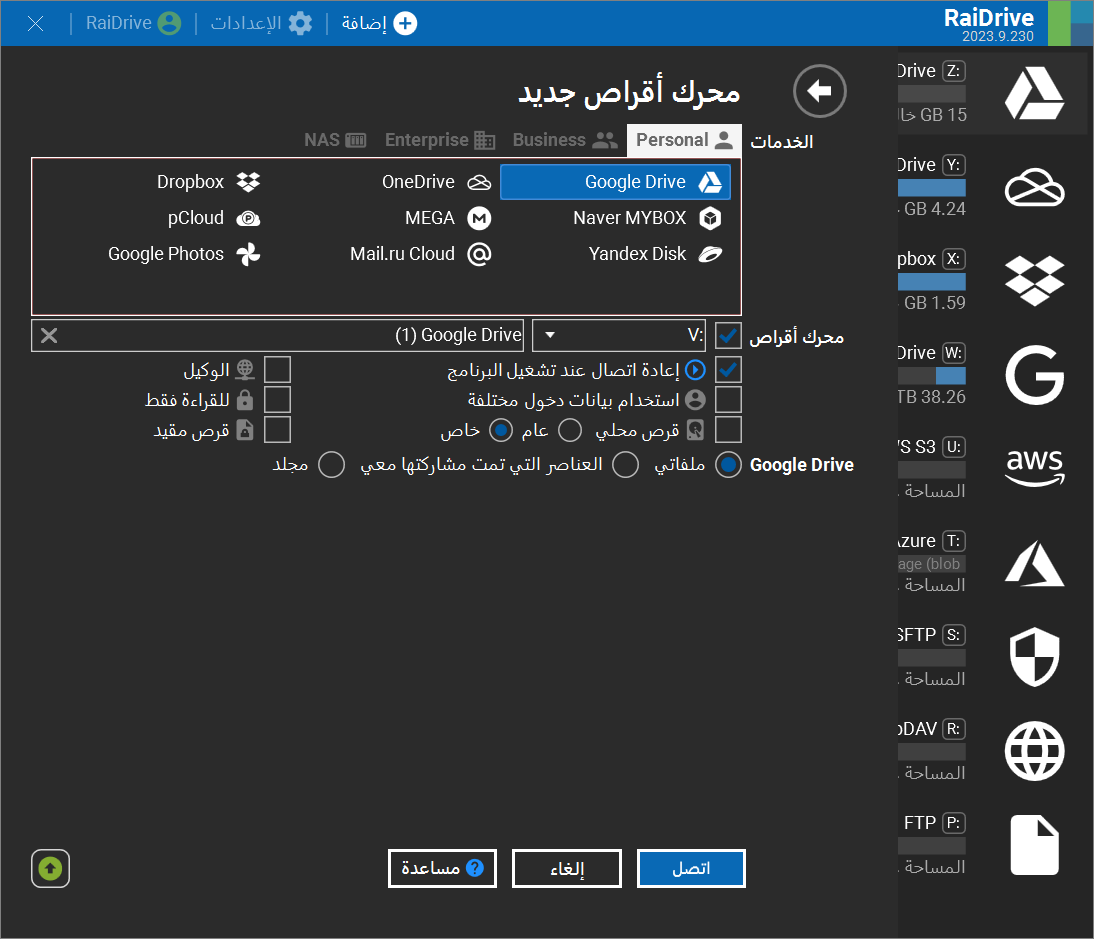Click the back arrow button
This screenshot has width=1094, height=939.
(x=820, y=91)
